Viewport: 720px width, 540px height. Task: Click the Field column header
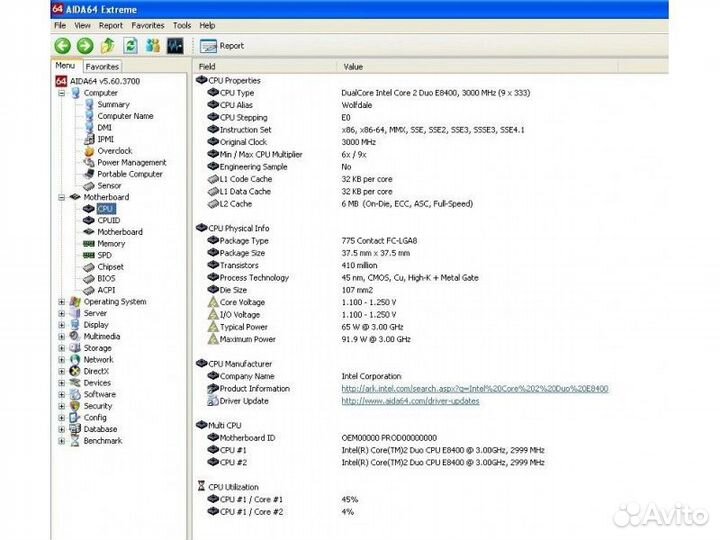(x=265, y=67)
